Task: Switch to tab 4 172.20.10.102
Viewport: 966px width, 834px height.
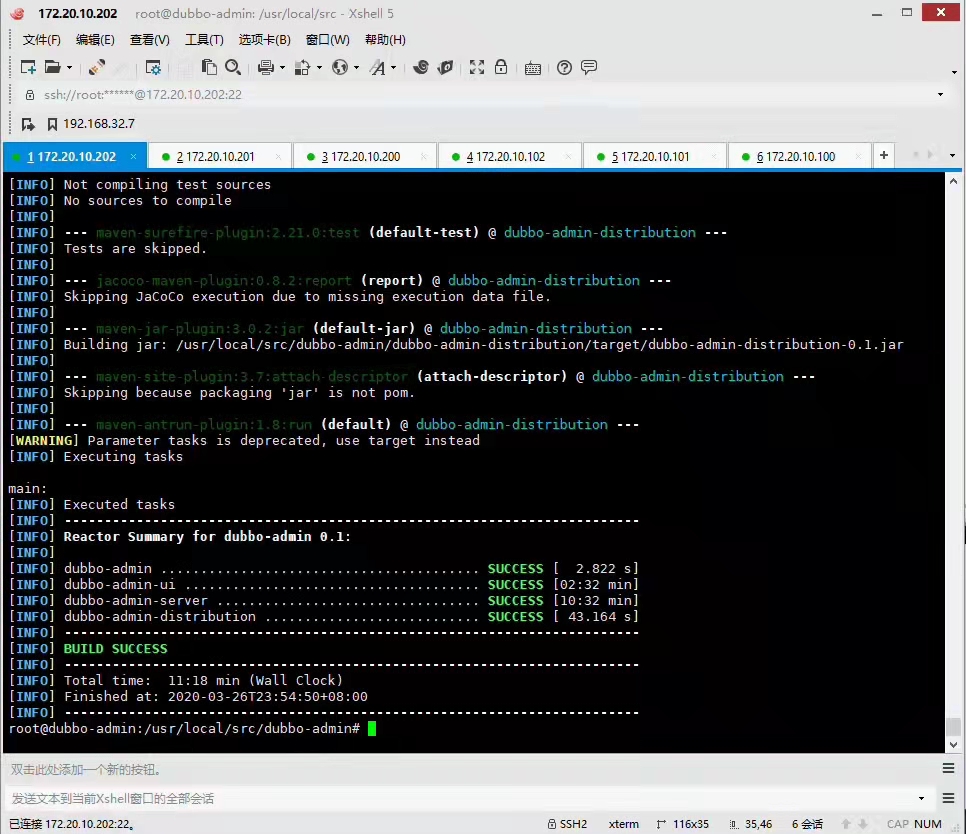Action: point(510,156)
